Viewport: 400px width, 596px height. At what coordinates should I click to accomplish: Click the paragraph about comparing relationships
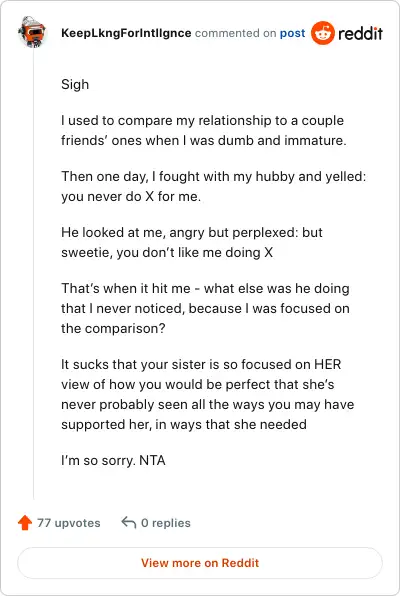(x=204, y=130)
